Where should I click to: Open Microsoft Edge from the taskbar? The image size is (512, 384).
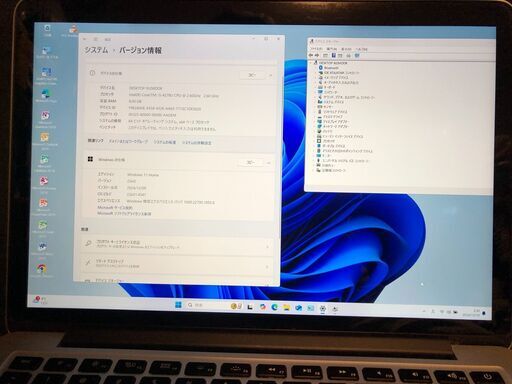[x=275, y=307]
